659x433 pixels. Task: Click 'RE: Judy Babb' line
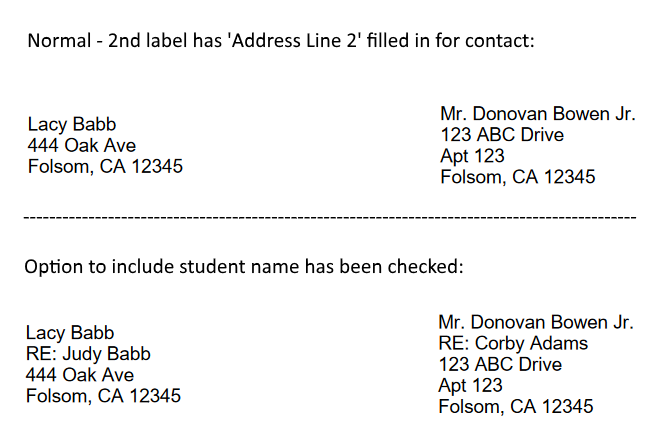[x=88, y=354]
